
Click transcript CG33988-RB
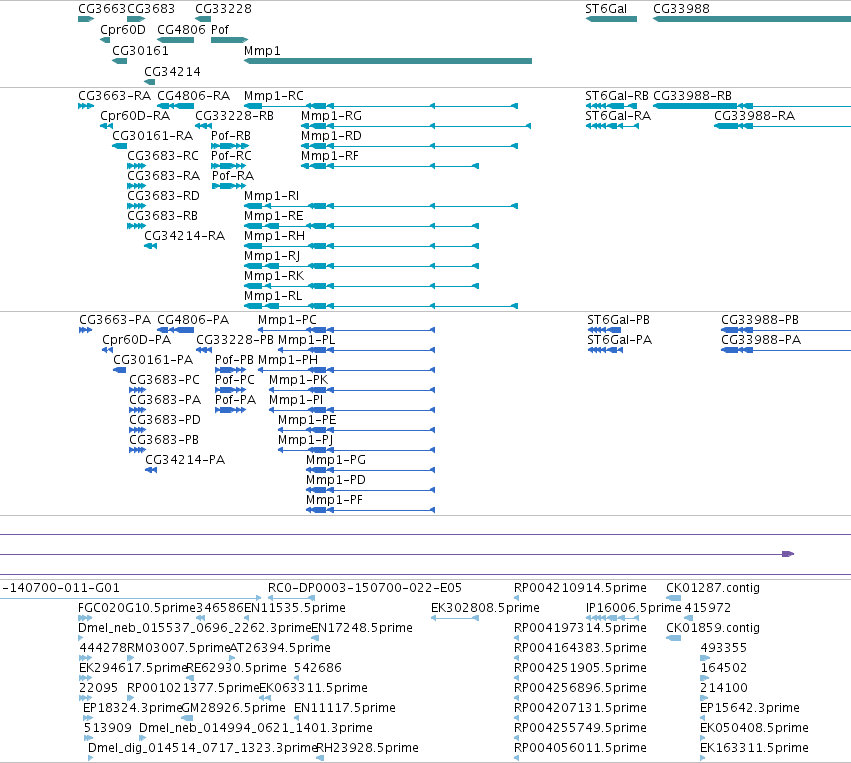752,106
